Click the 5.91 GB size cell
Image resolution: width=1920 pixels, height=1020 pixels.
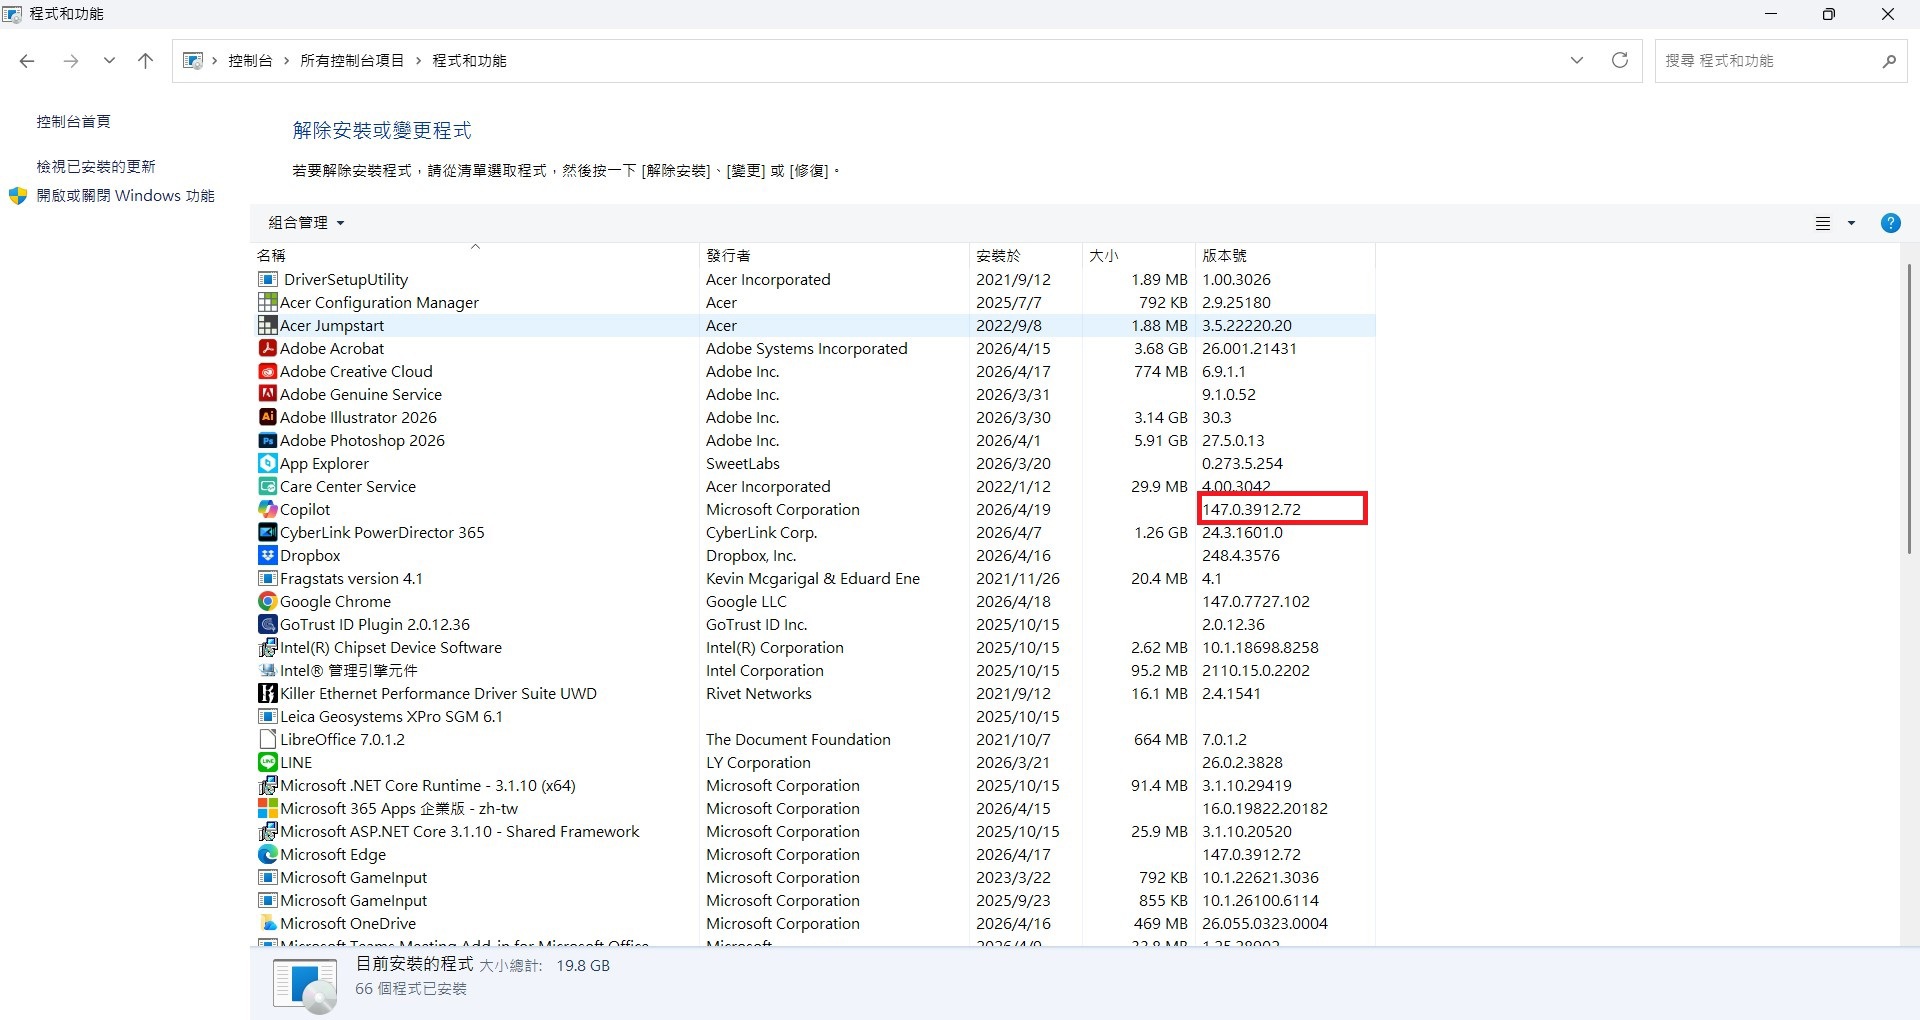[x=1160, y=440]
